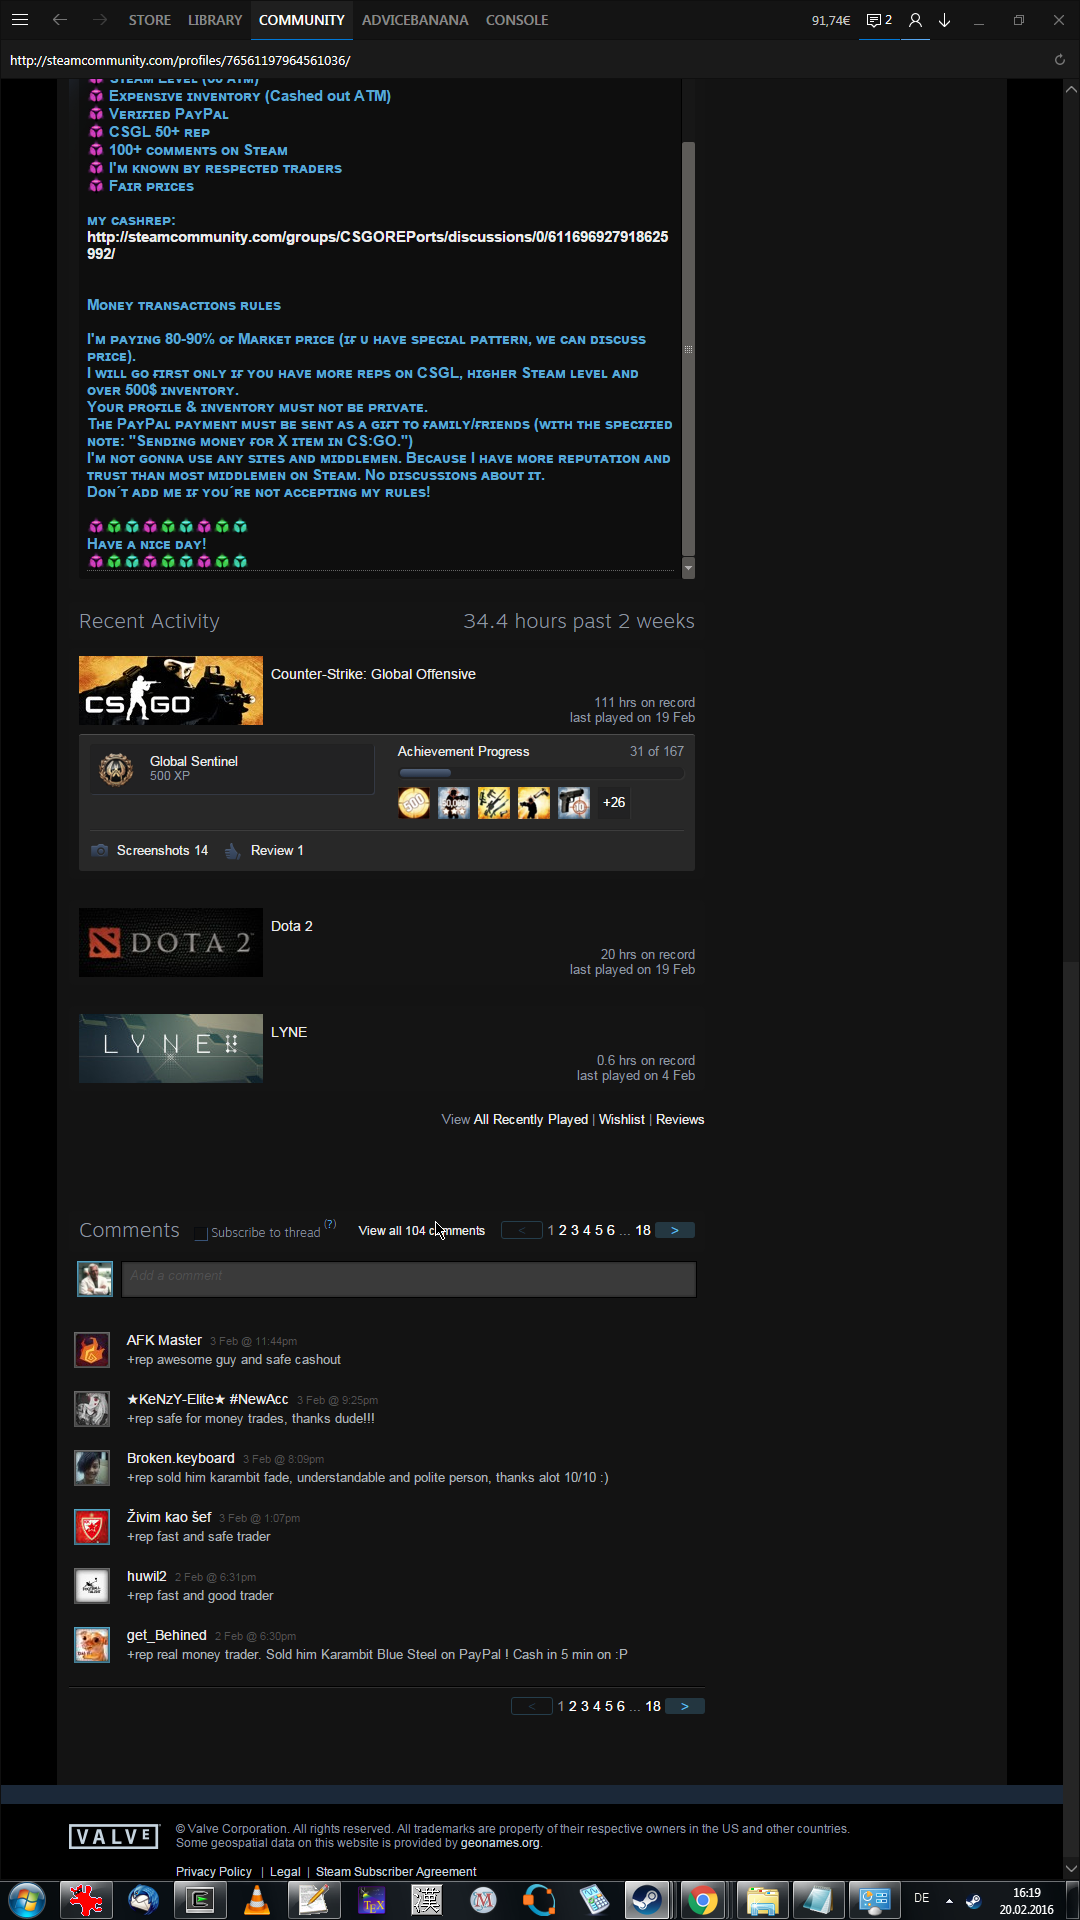Open the account profile icon

pos(915,20)
